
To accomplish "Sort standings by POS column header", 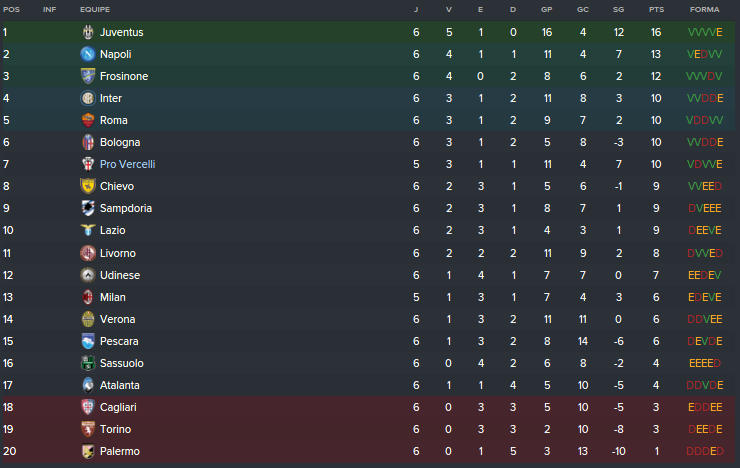I will (x=10, y=9).
